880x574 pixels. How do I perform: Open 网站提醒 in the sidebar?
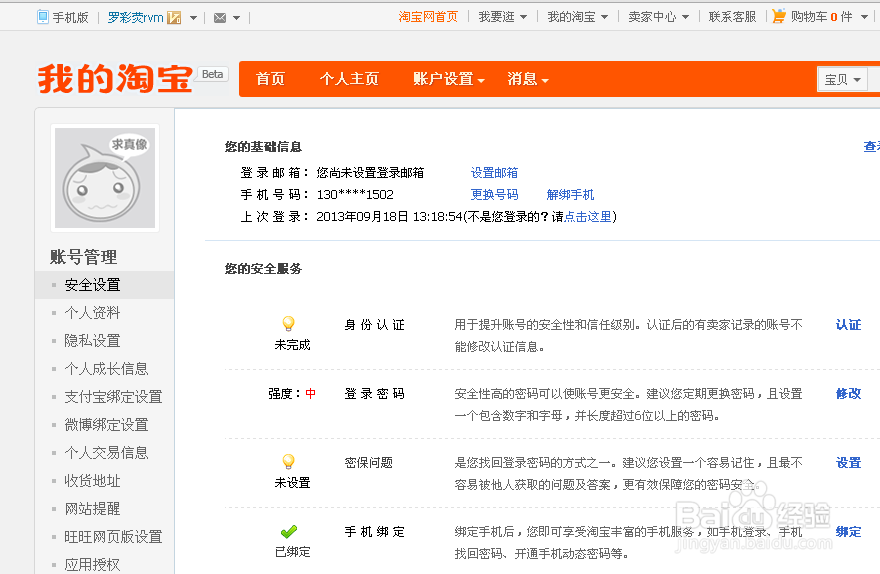[x=93, y=509]
